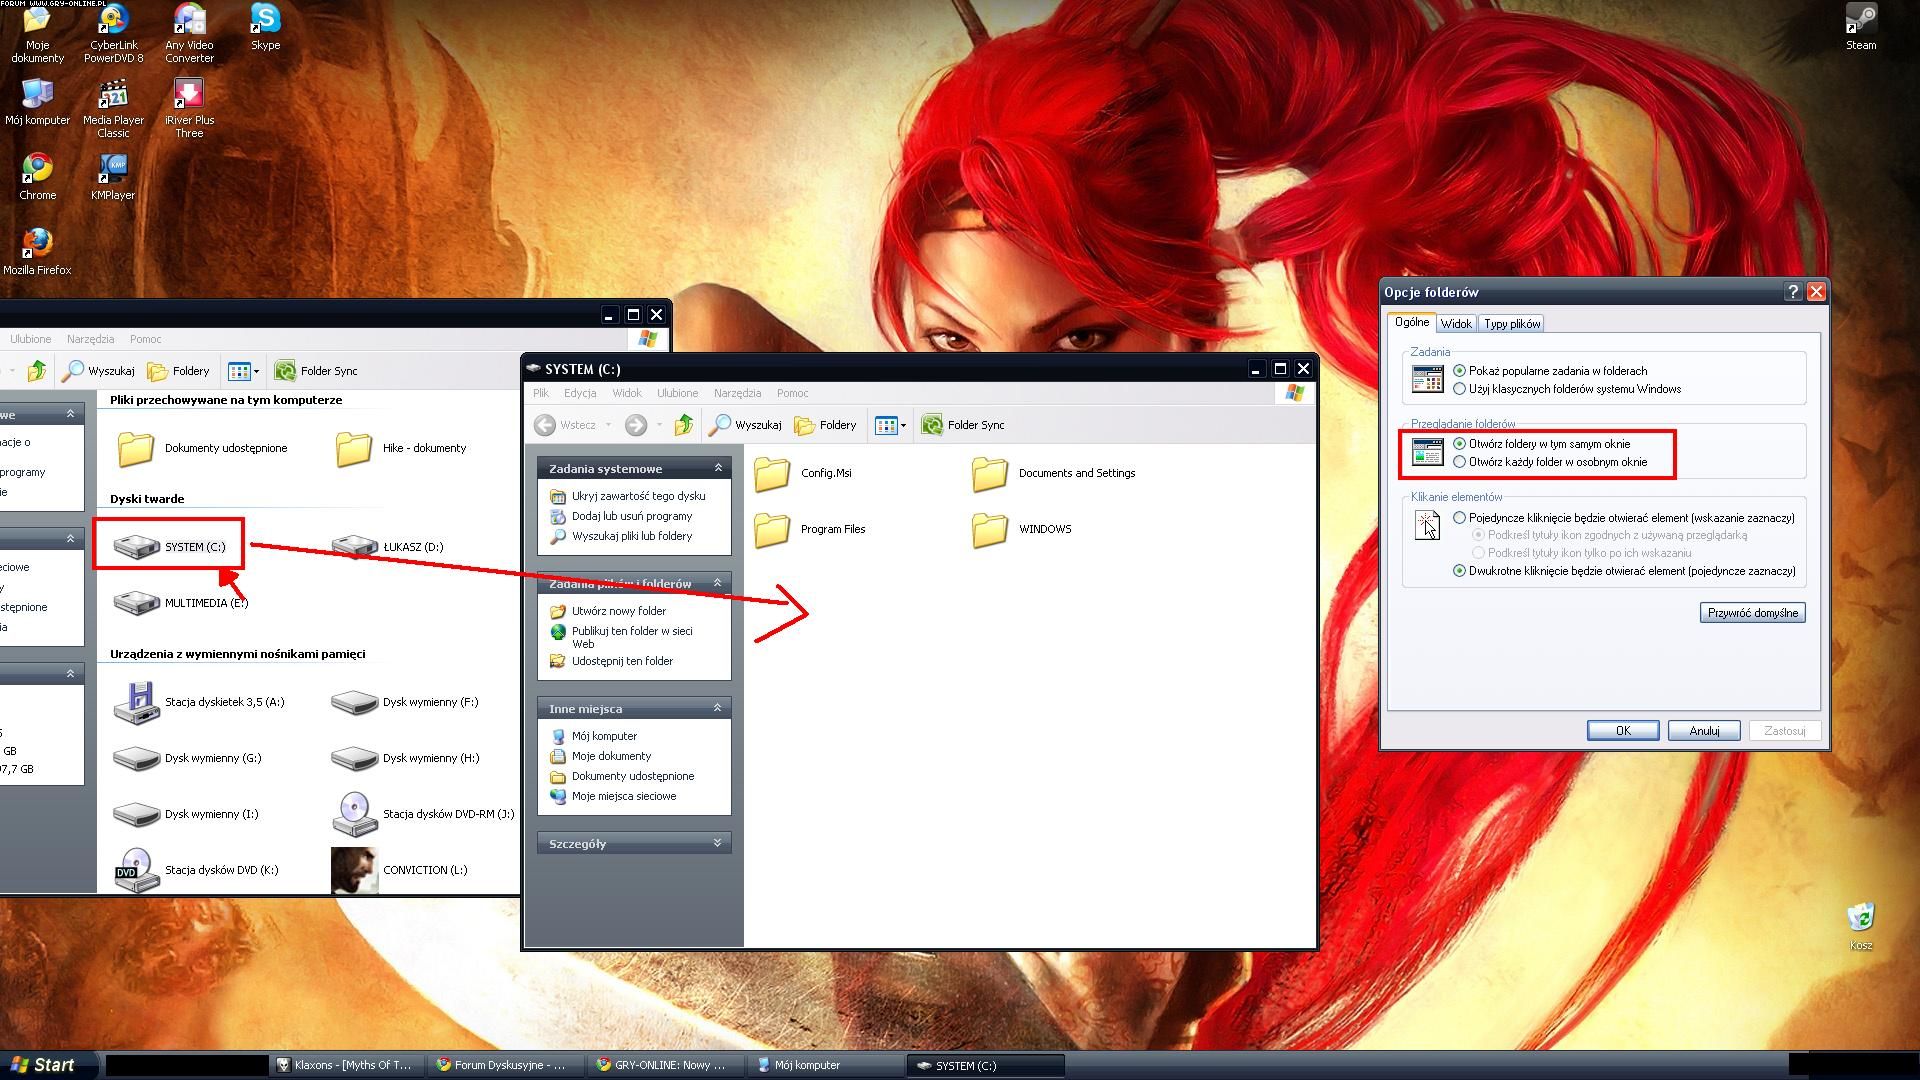Select Otwórz foldery w tym samym oknie

[x=1460, y=444]
